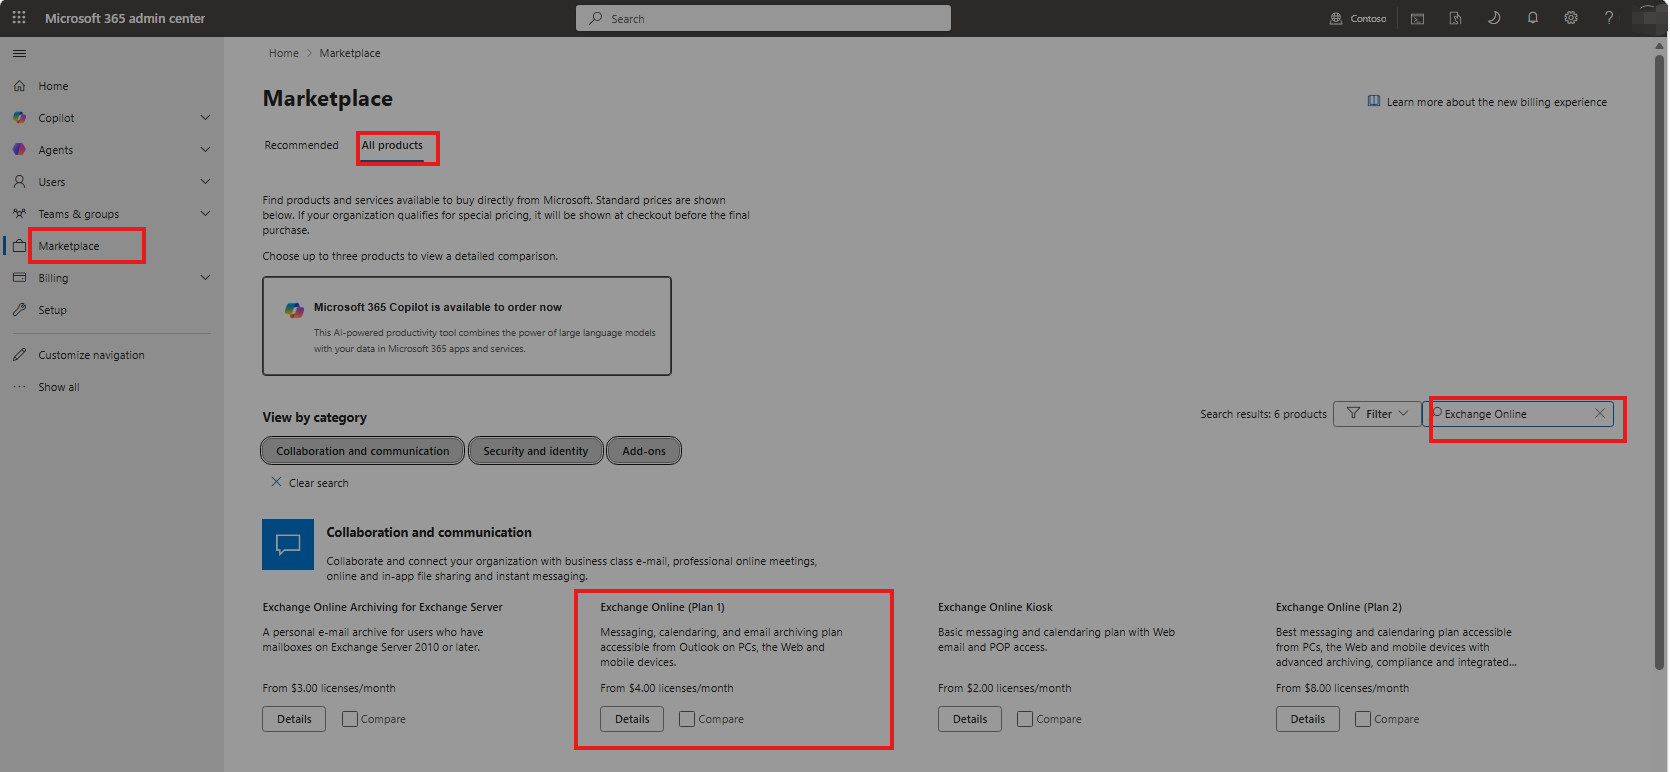Click the 'Microsoft 365 admin center' header title
Viewport: 1670px width, 772px height.
[125, 18]
